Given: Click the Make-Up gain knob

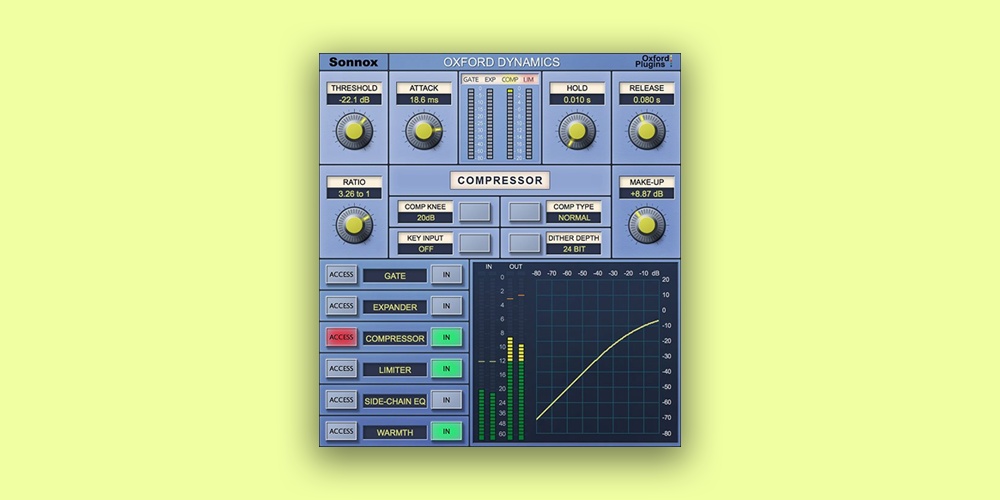Looking at the screenshot, I should click(646, 224).
